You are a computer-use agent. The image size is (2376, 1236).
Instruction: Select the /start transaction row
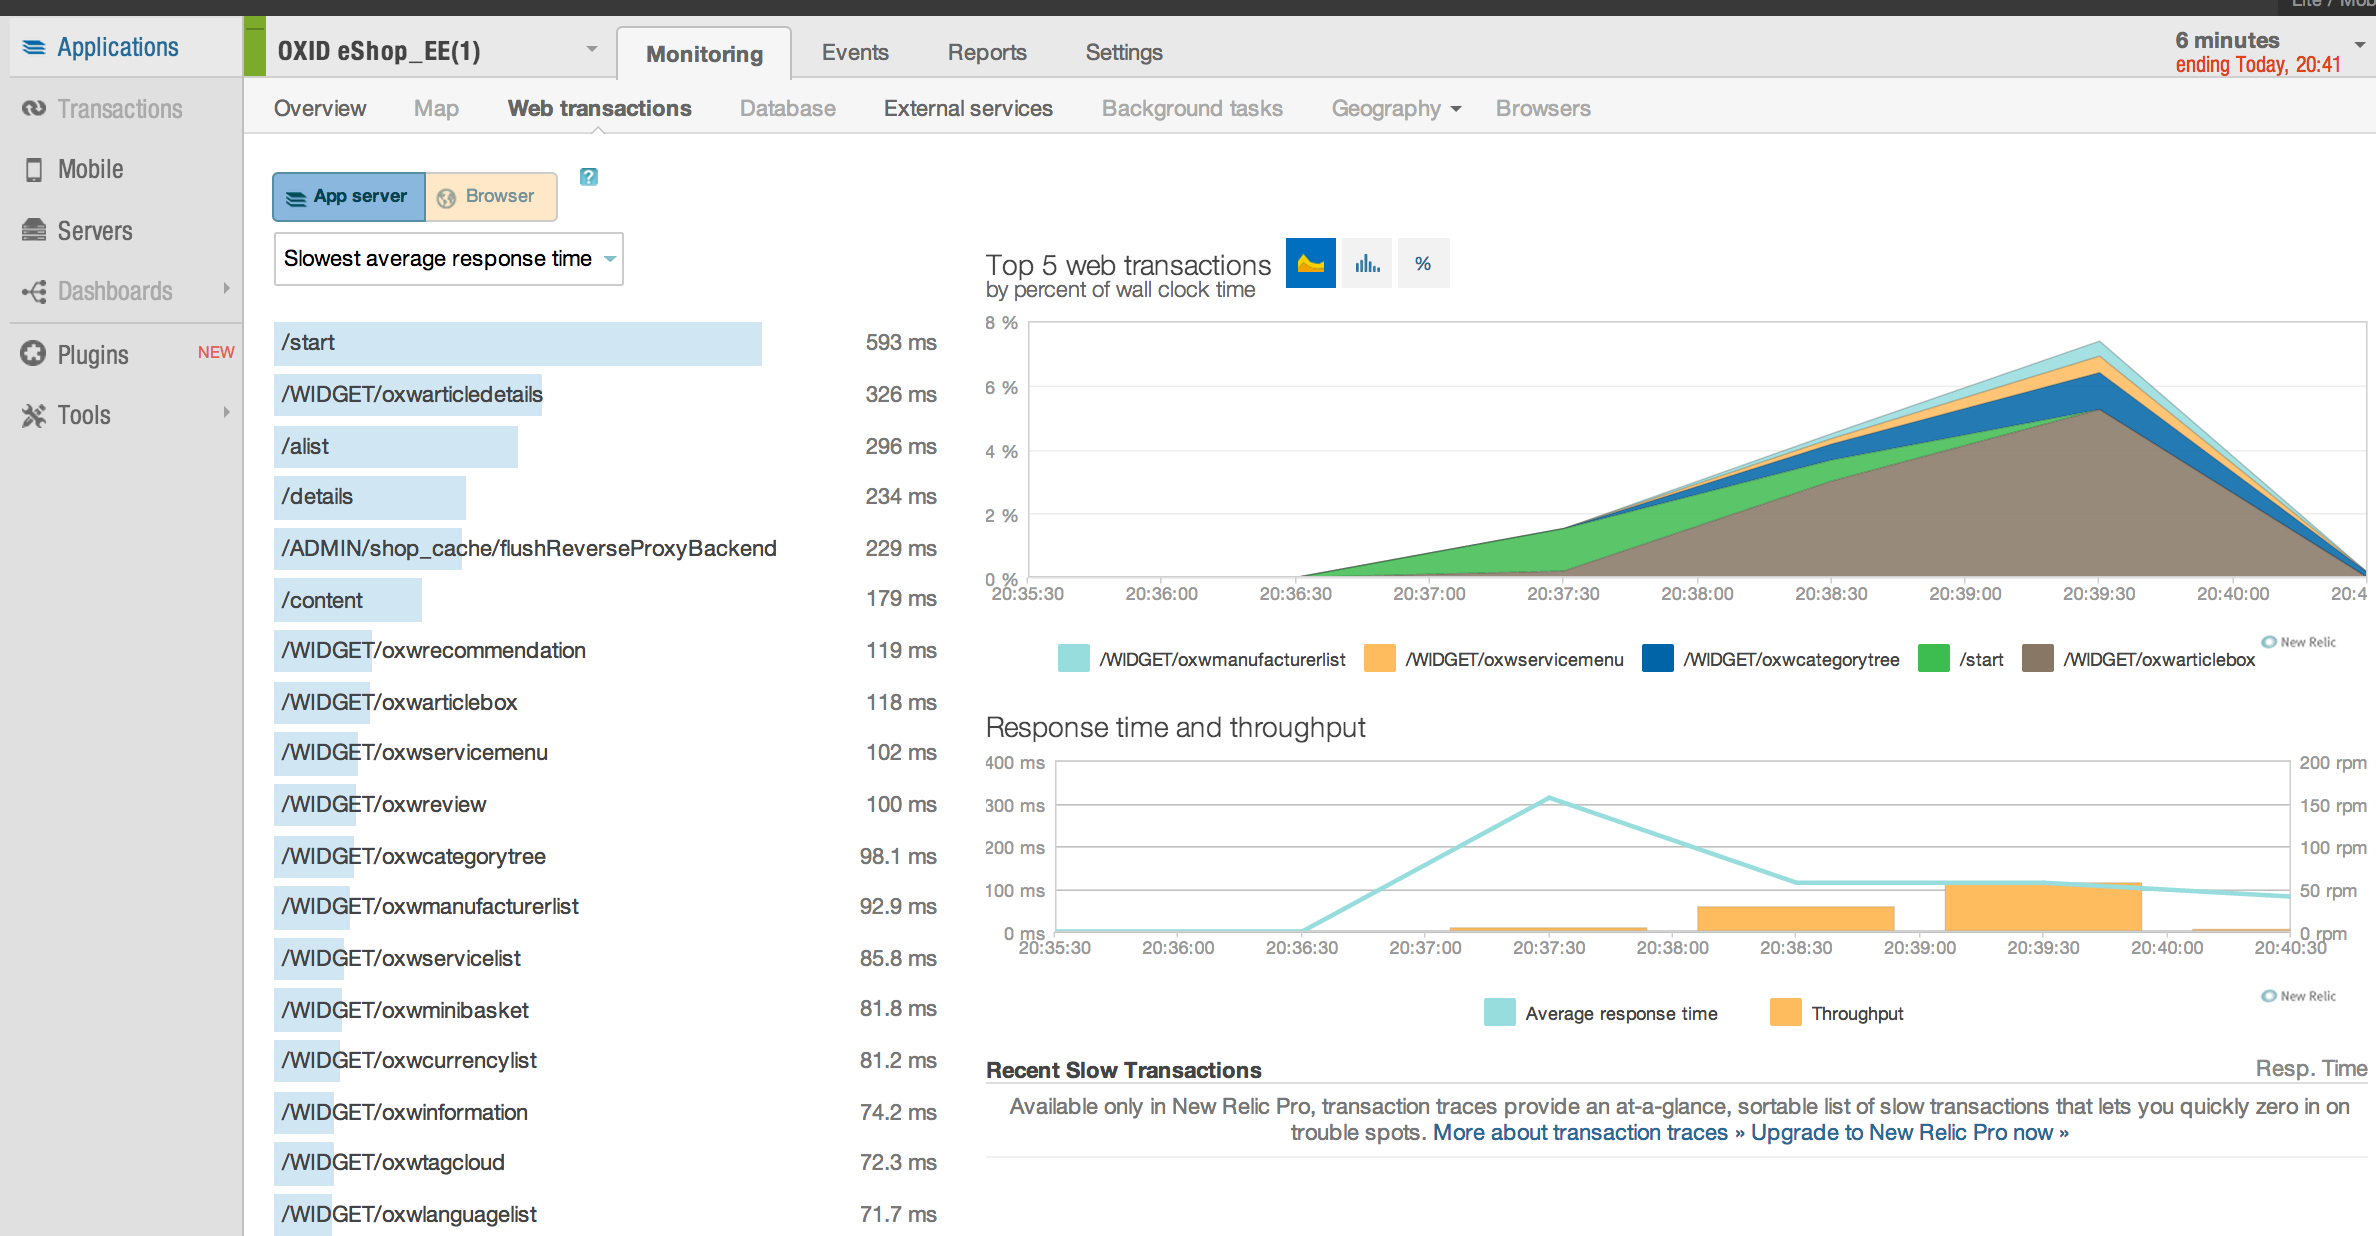[x=606, y=343]
